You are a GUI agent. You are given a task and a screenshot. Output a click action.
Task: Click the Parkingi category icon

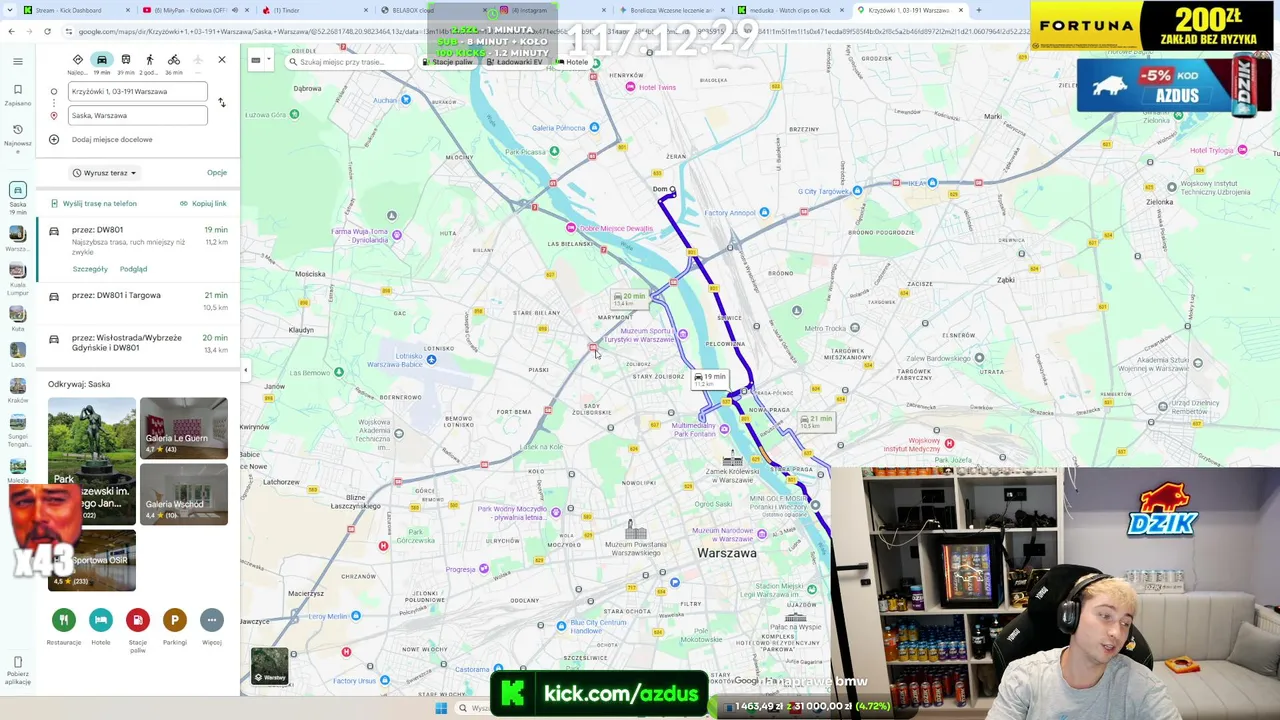pos(175,620)
